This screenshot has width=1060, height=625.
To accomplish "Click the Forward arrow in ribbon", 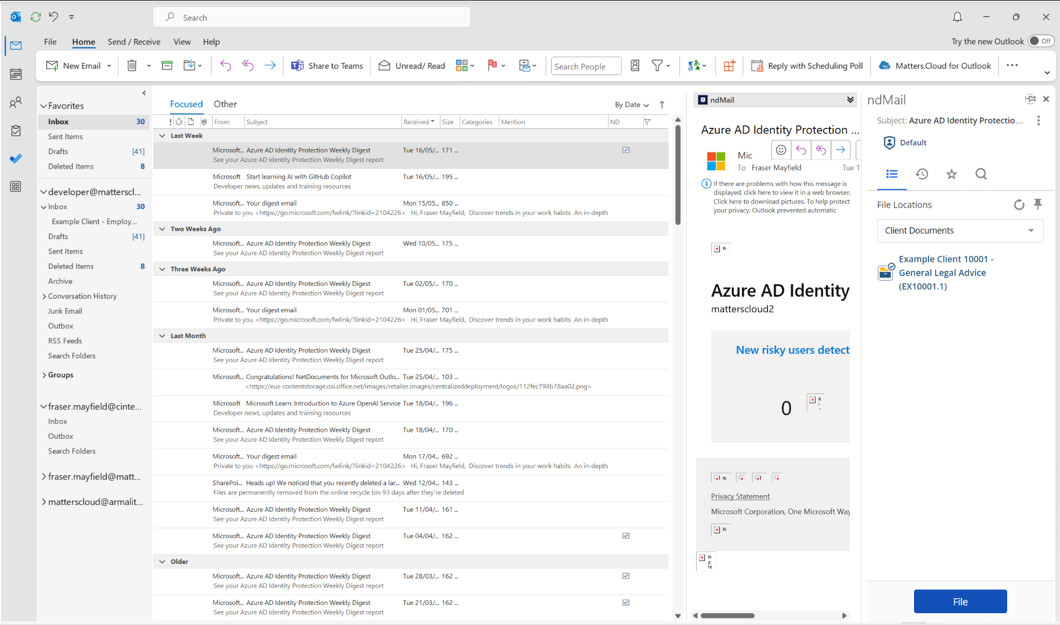I will pos(270,66).
